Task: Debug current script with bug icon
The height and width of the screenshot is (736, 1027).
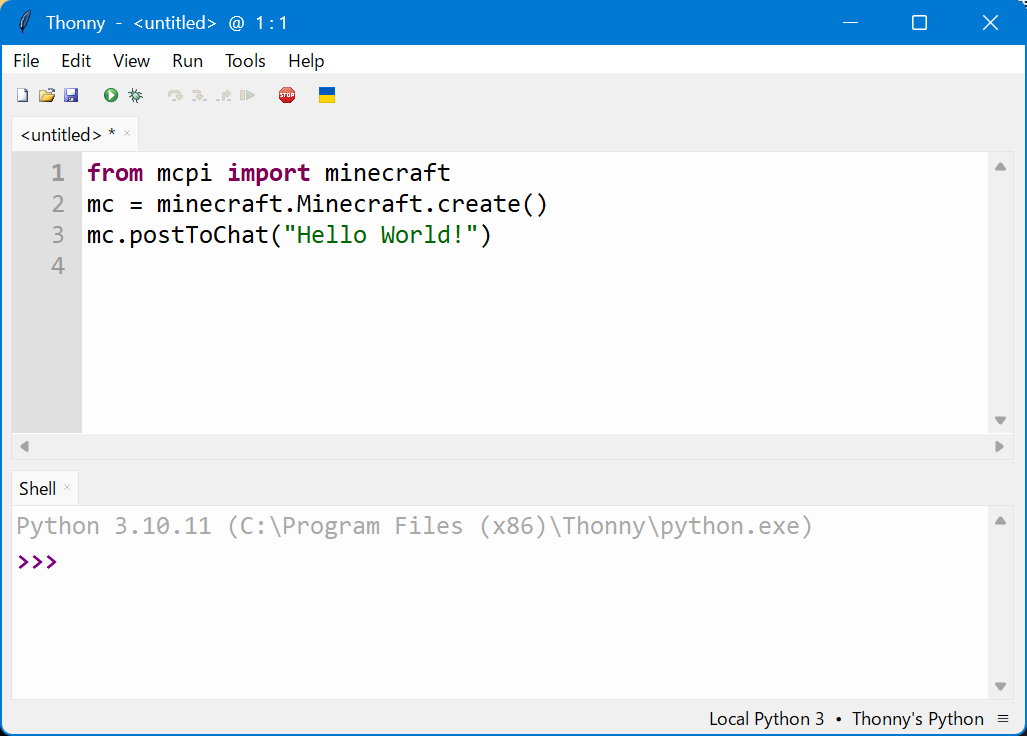Action: tap(136, 96)
